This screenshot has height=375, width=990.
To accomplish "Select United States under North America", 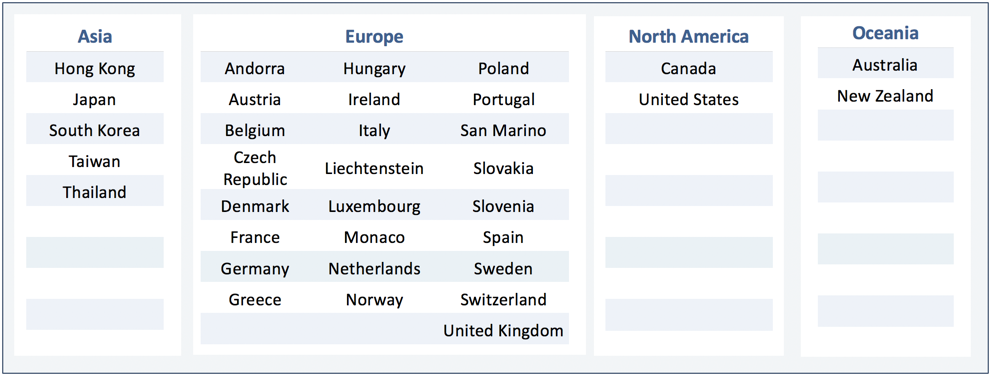I will pyautogui.click(x=689, y=99).
